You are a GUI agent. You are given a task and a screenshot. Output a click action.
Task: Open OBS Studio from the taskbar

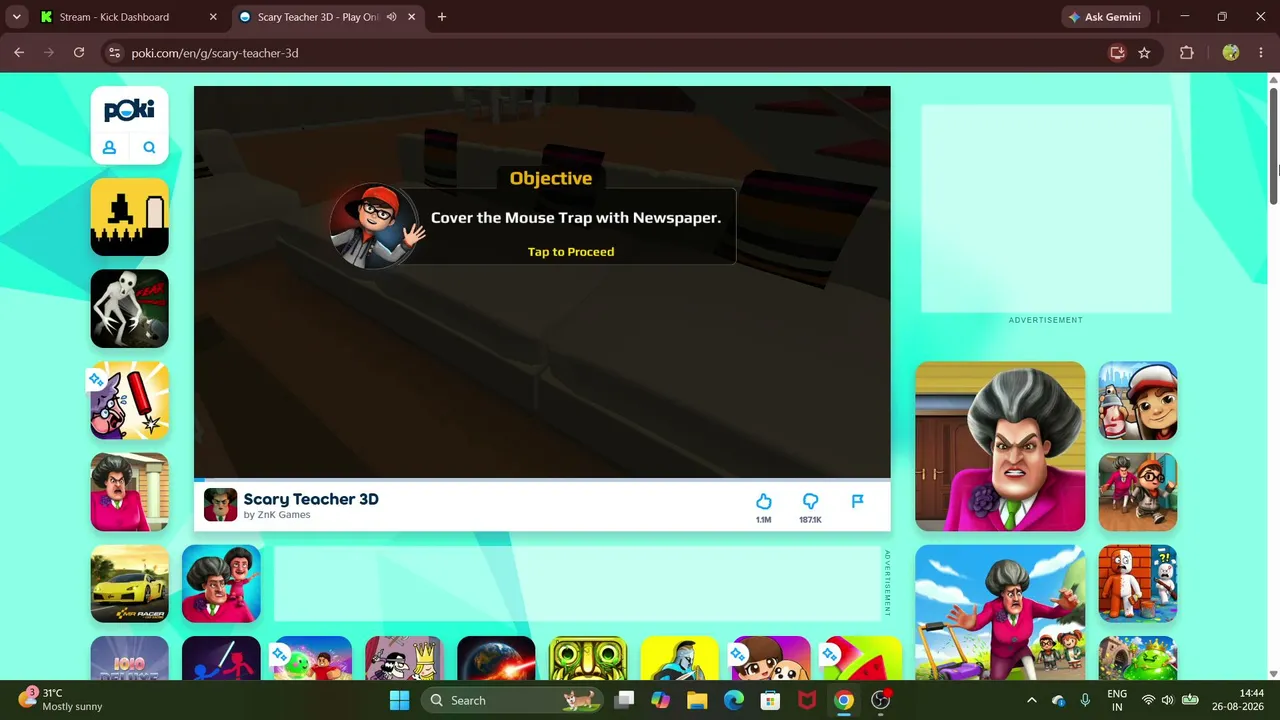coord(881,700)
